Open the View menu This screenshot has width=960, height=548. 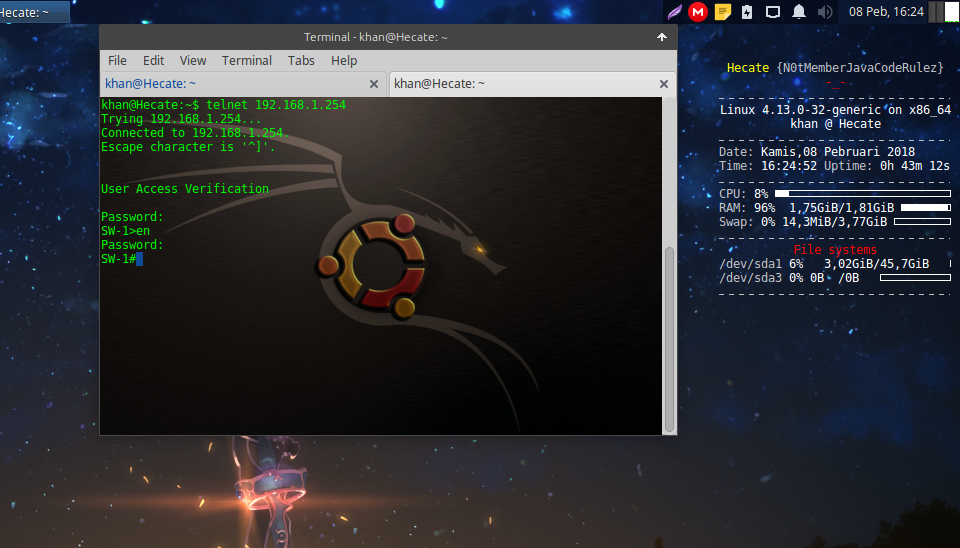point(193,61)
